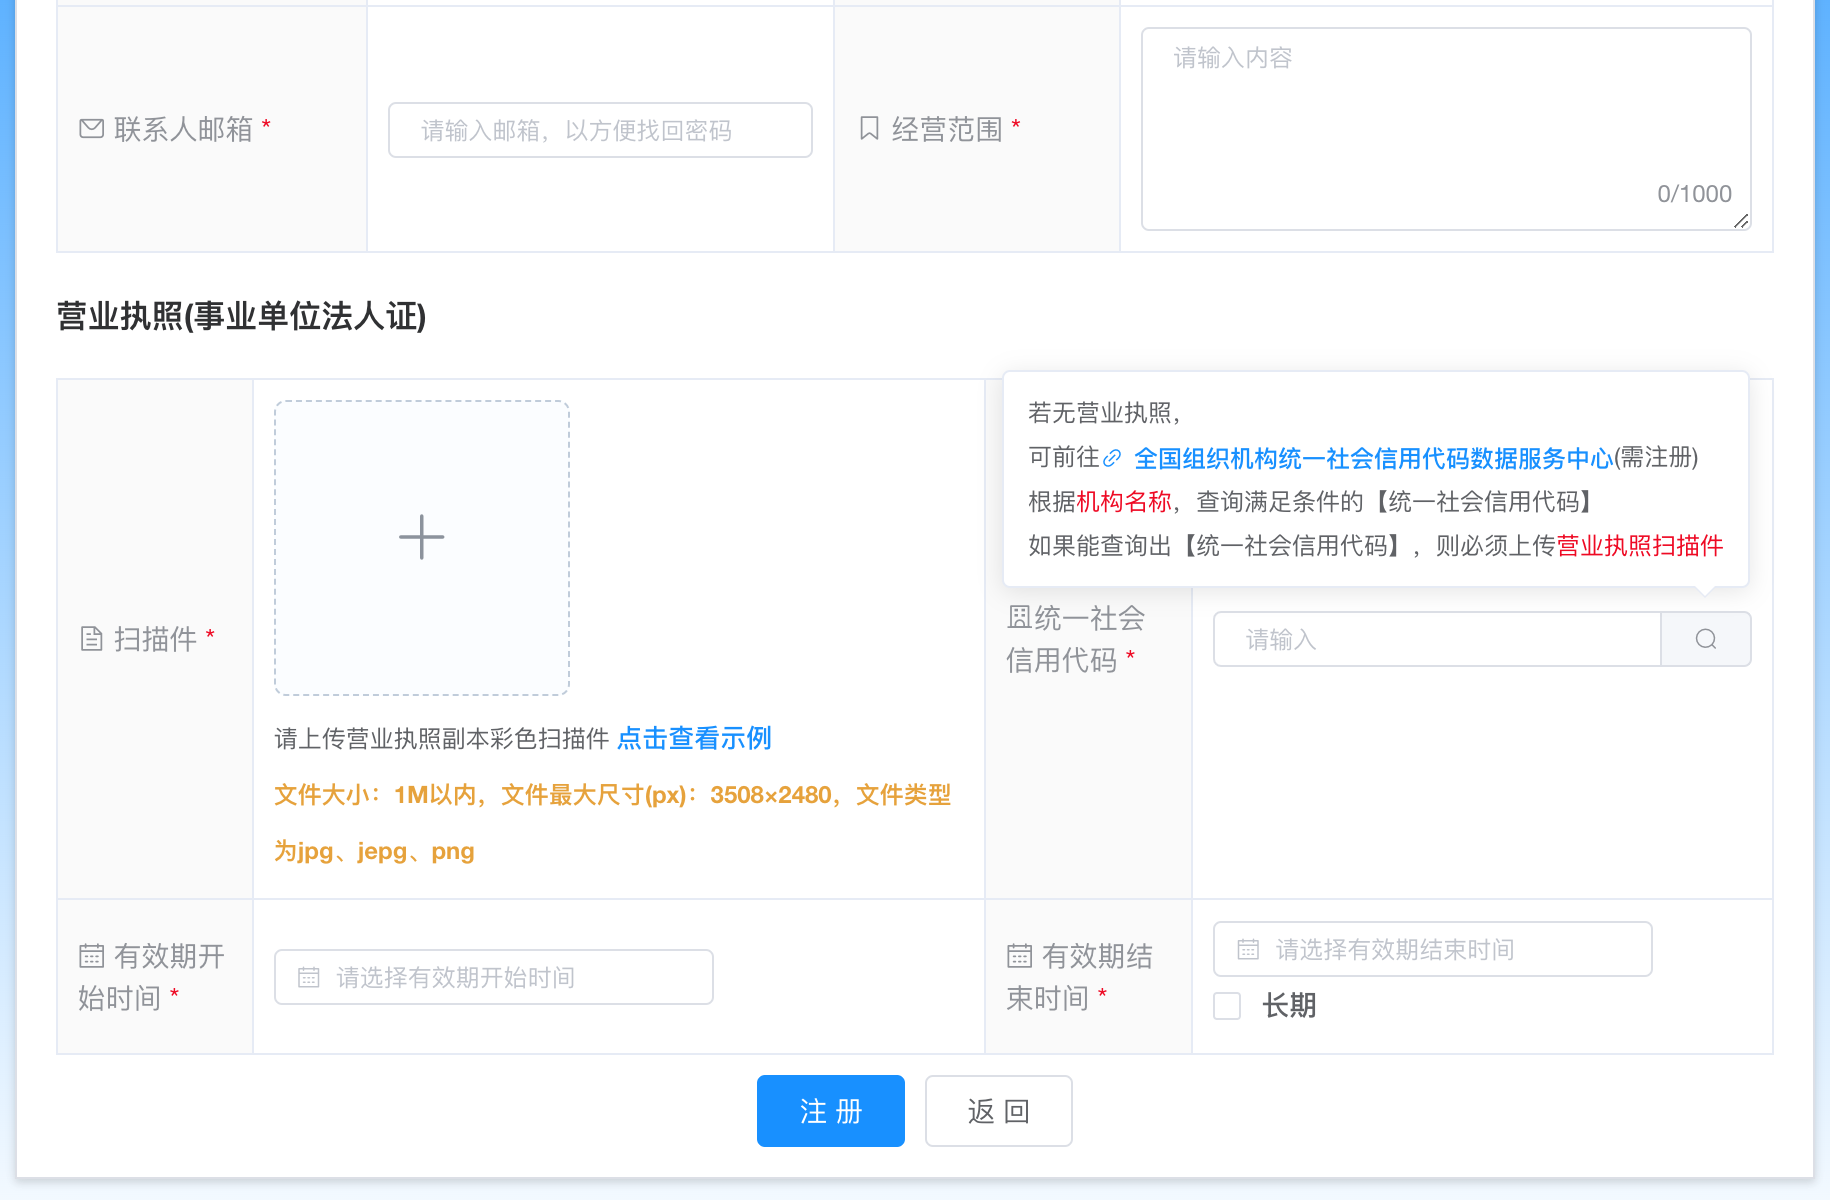Focus the 经营范围 text area
This screenshot has width=1830, height=1200.
point(1446,129)
